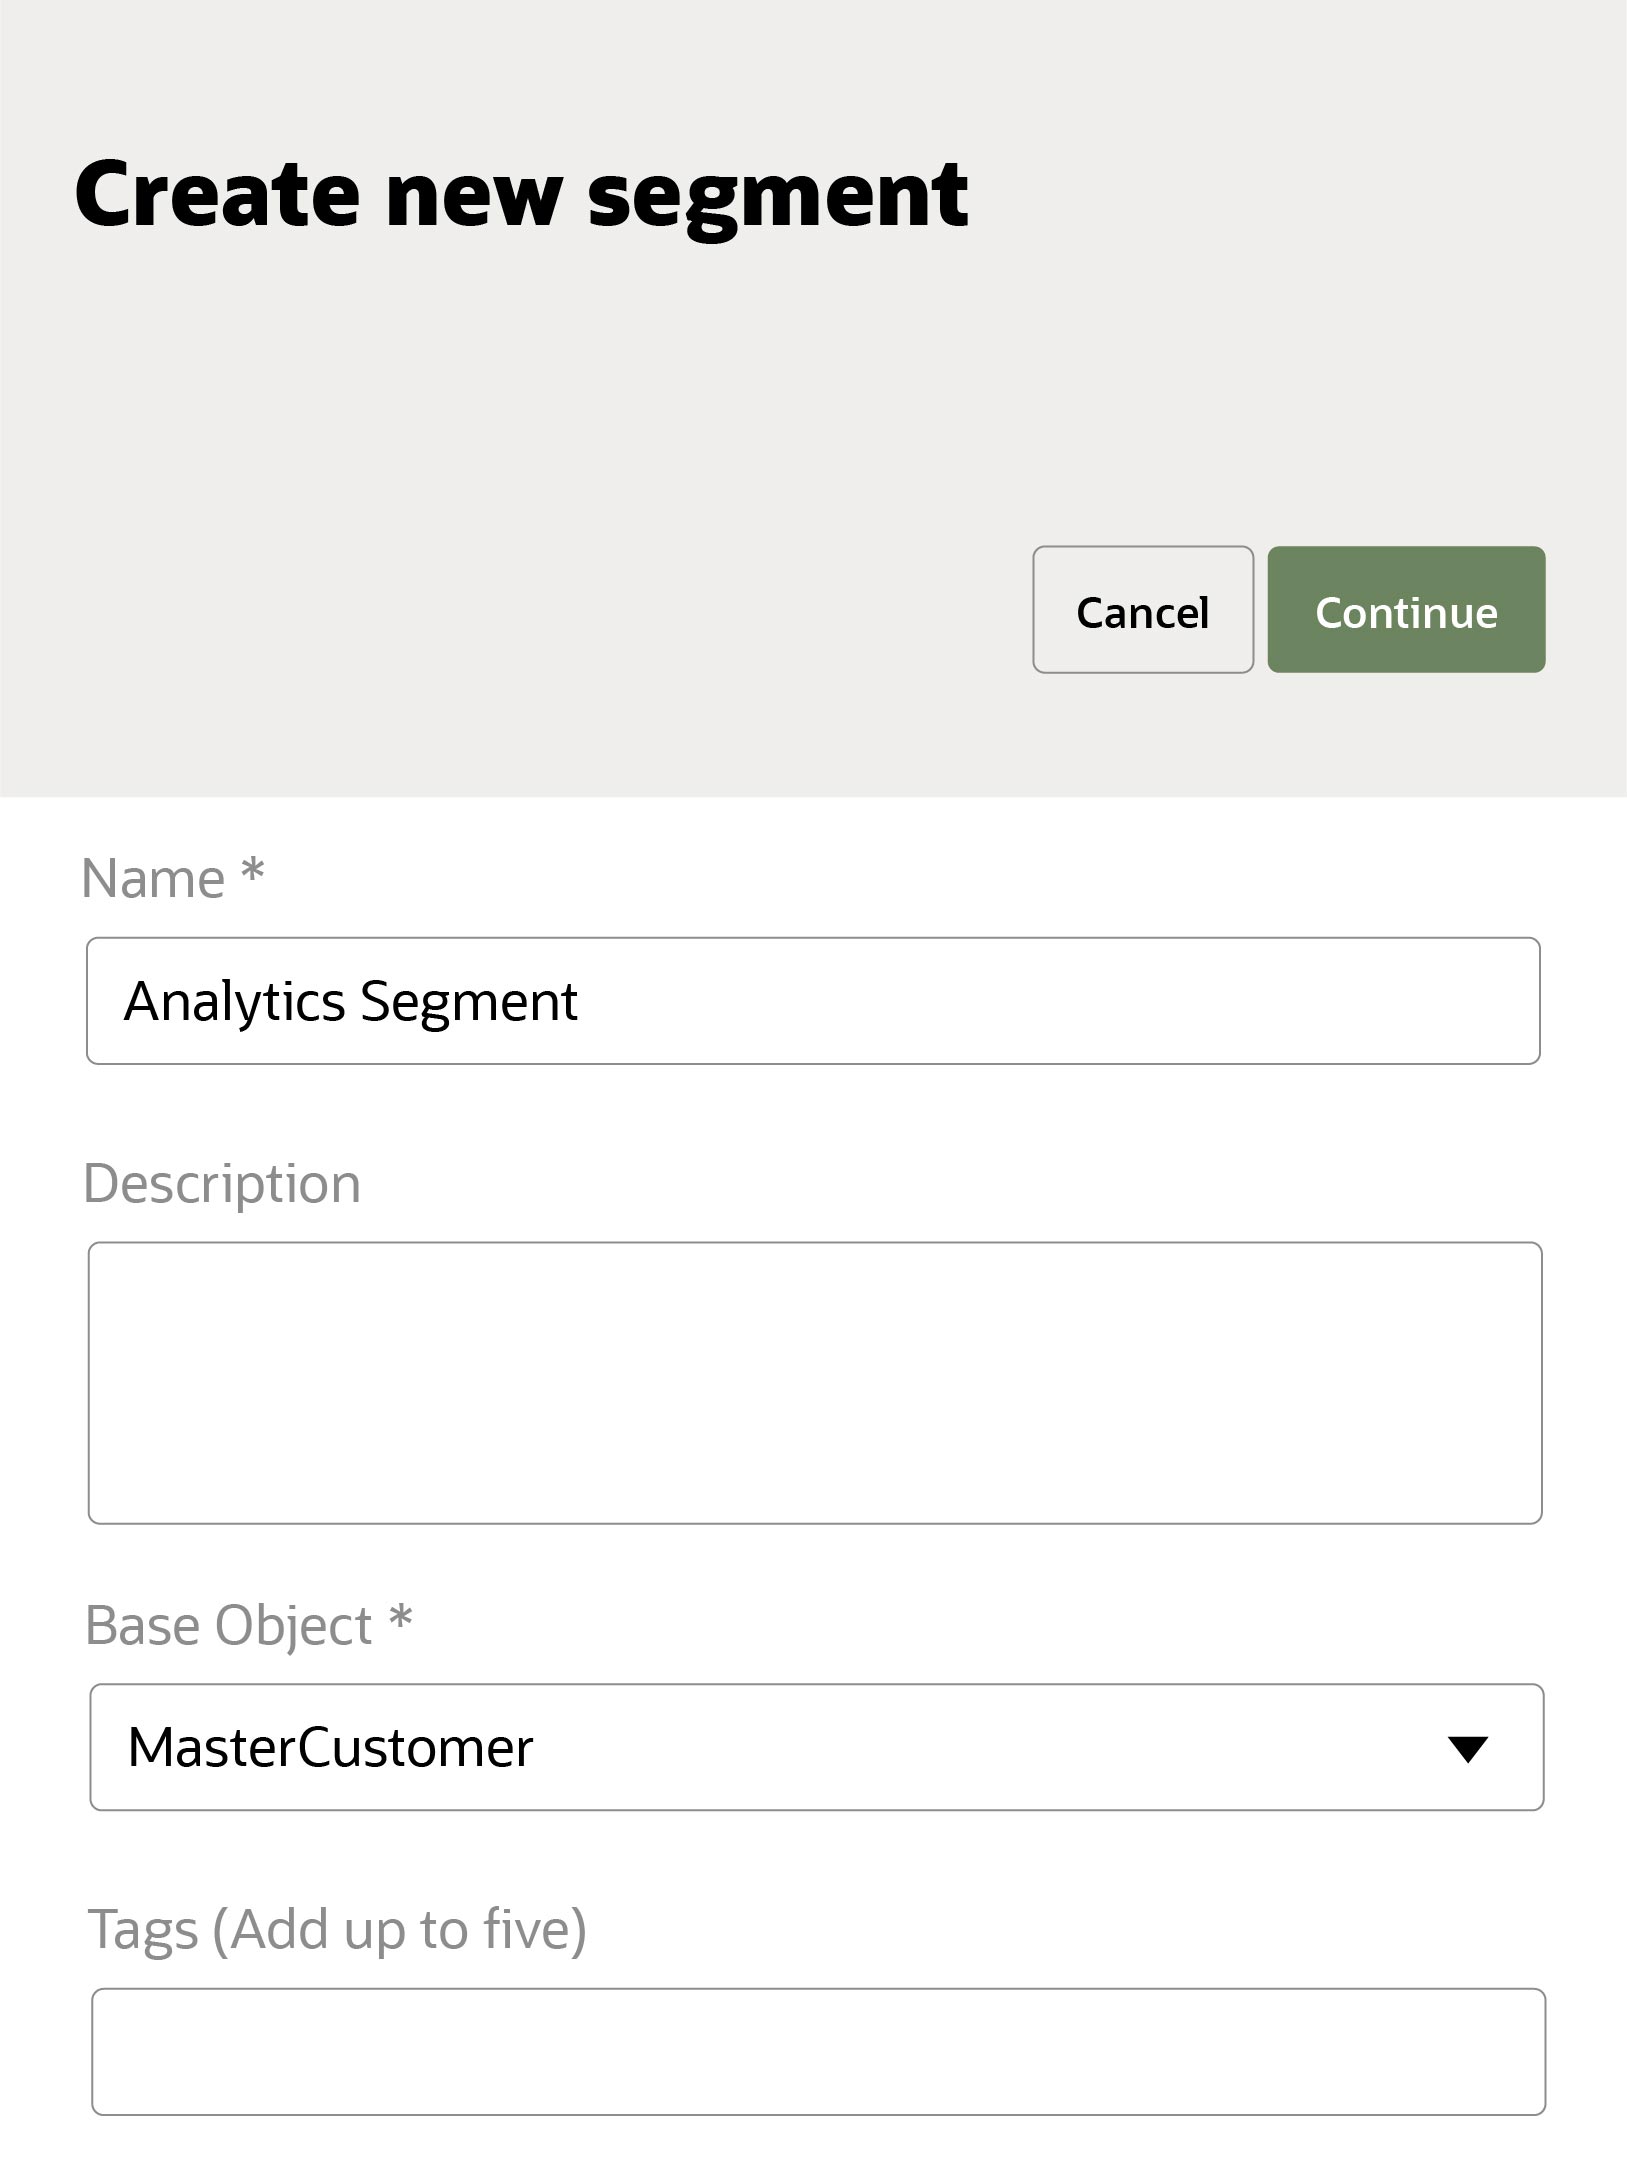
Task: Click the Cancel button
Action: click(x=1142, y=610)
